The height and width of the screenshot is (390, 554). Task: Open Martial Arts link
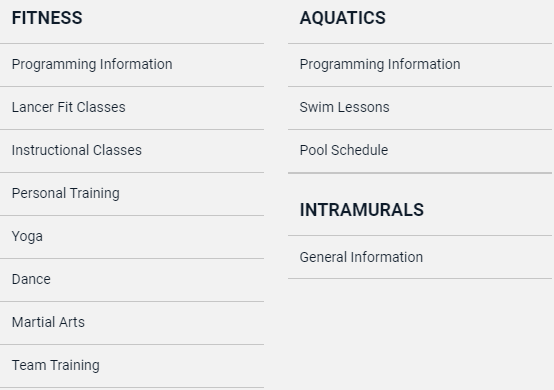click(48, 323)
